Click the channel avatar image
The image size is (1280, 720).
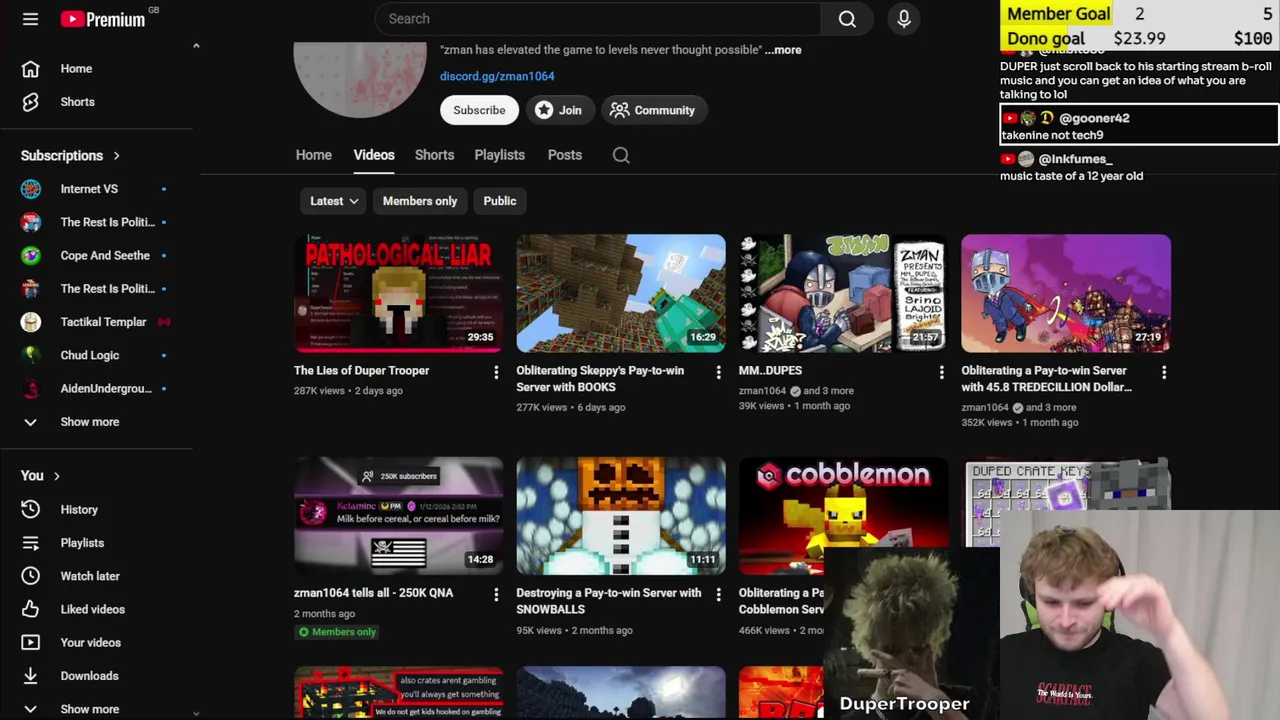[360, 78]
